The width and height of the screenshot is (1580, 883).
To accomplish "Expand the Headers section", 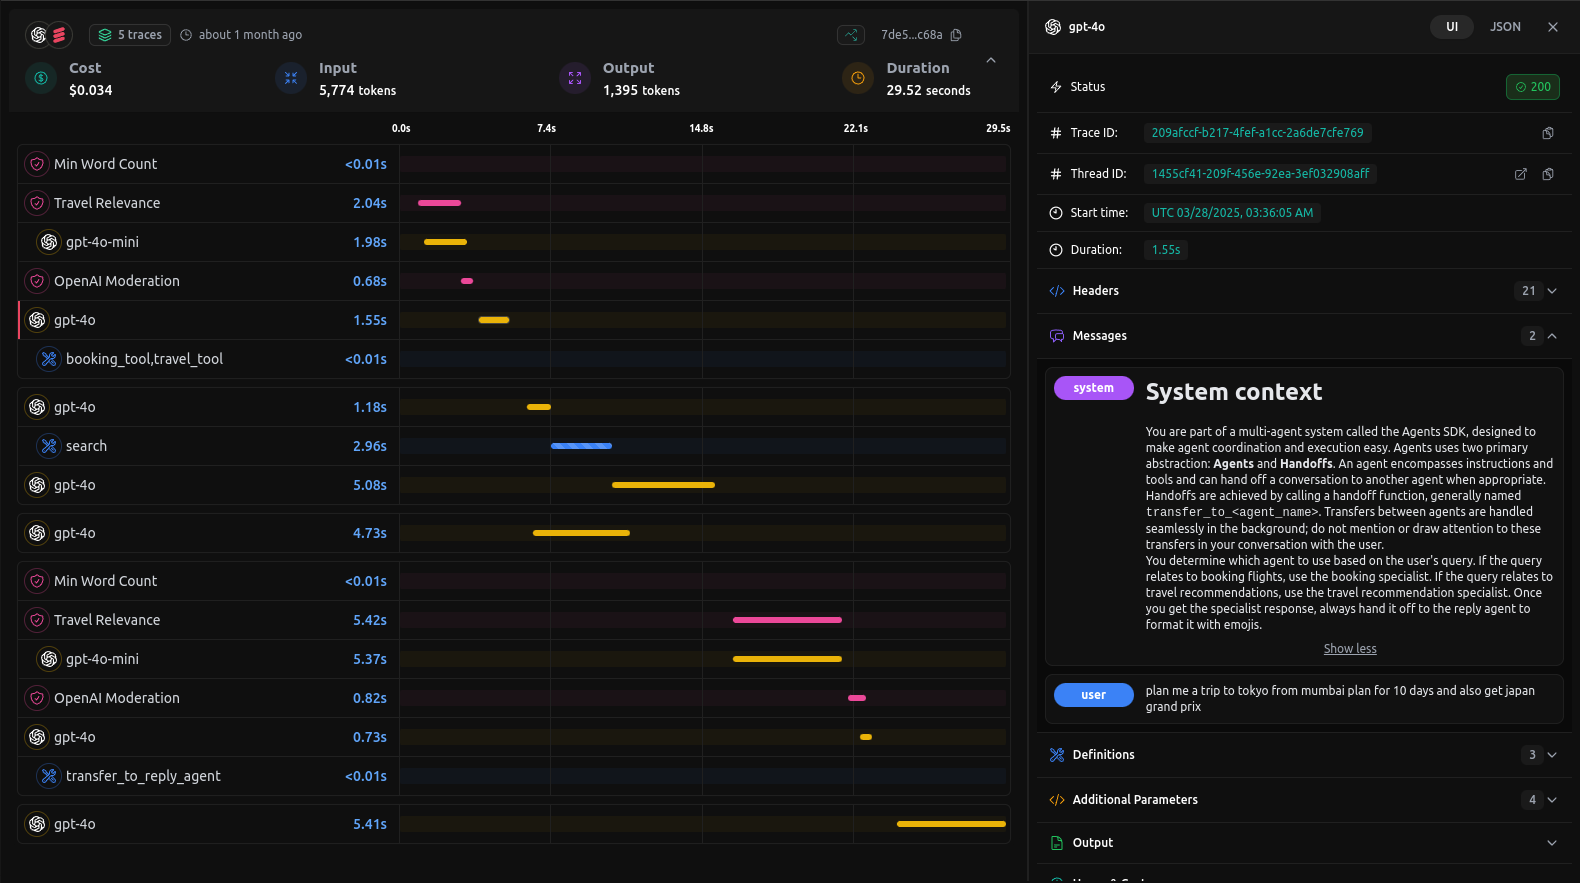I will point(1551,291).
